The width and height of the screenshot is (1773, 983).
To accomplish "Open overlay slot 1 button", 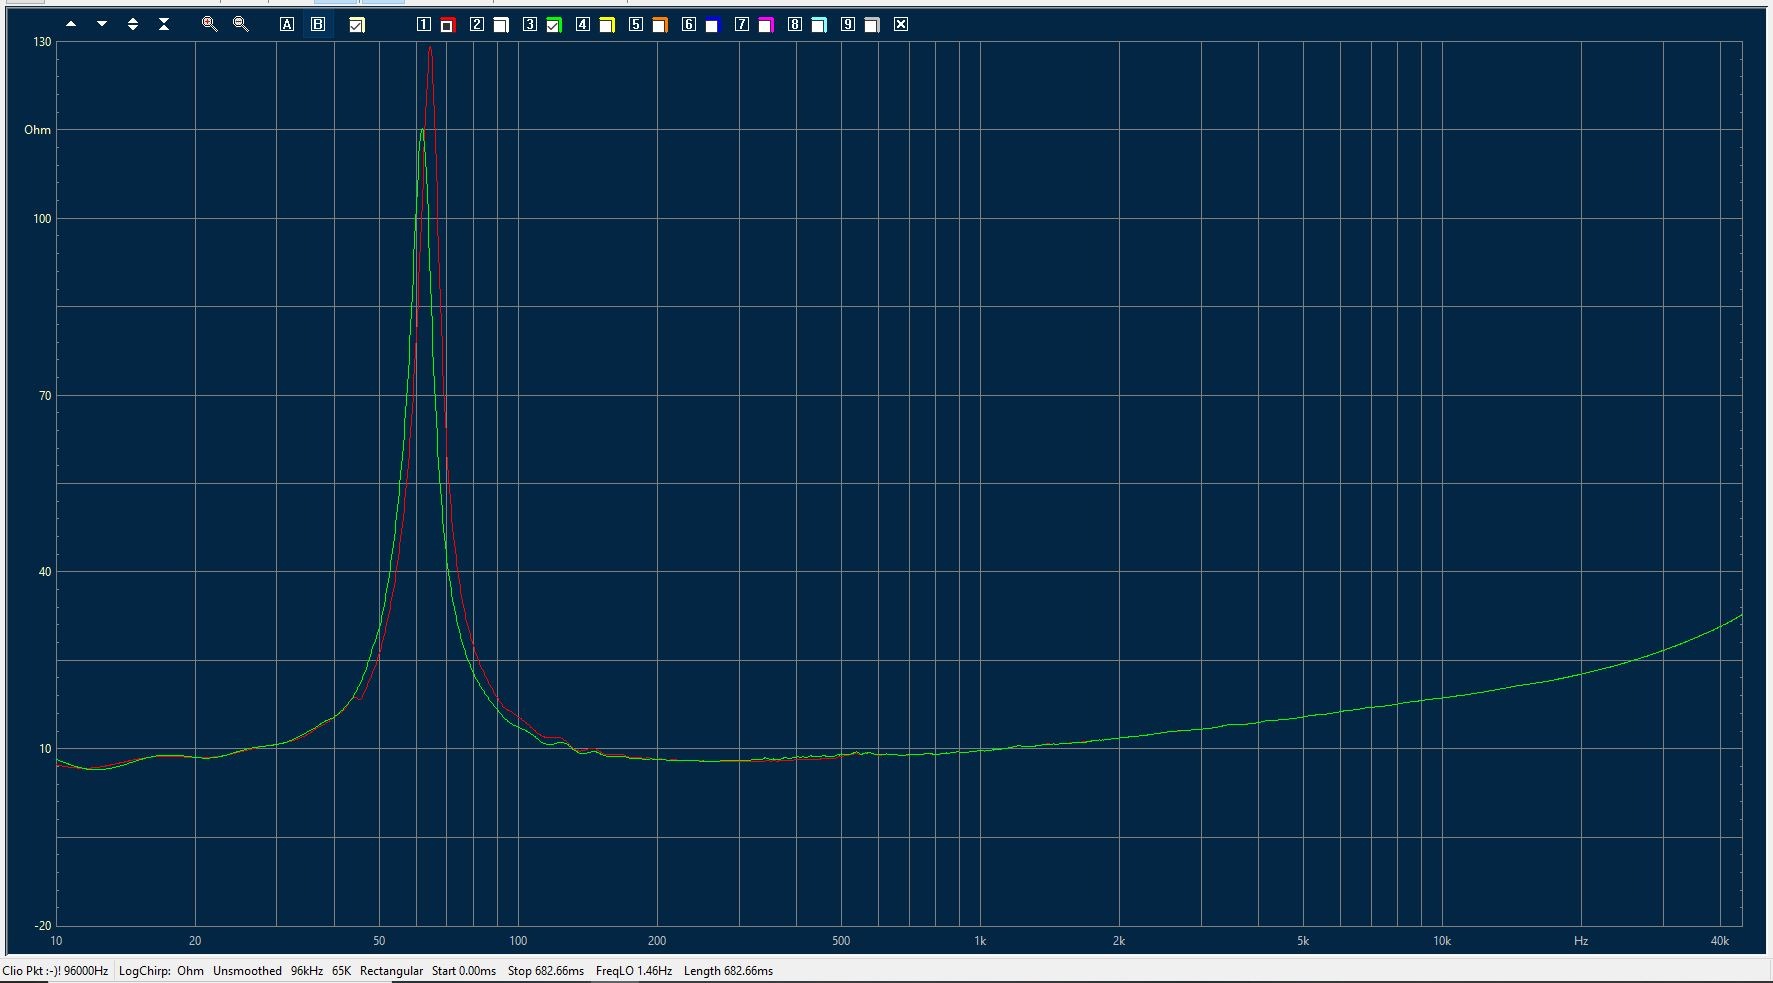I will click(x=424, y=24).
